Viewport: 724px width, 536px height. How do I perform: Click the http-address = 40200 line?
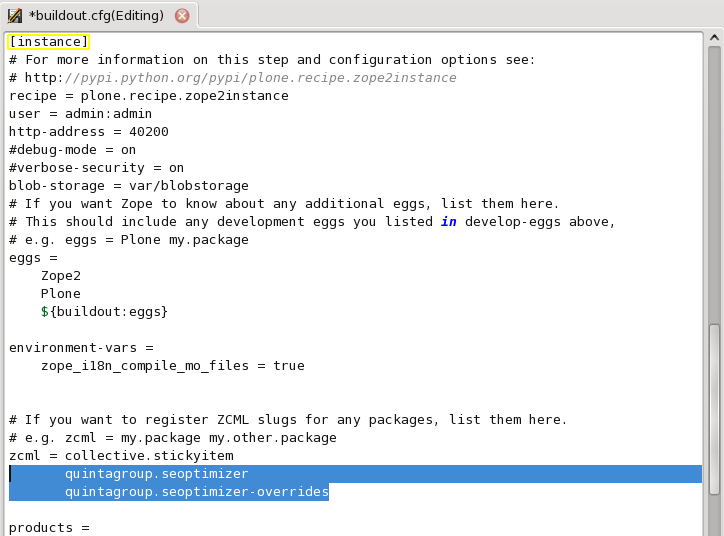[89, 132]
